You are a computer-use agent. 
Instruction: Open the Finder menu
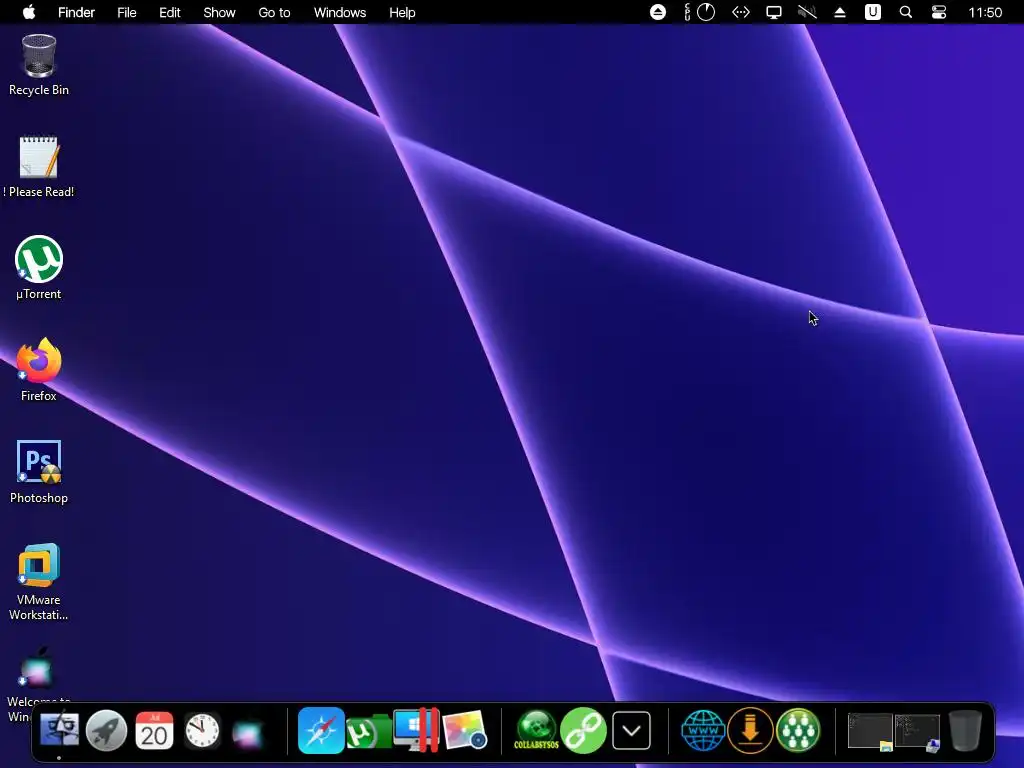[x=76, y=12]
